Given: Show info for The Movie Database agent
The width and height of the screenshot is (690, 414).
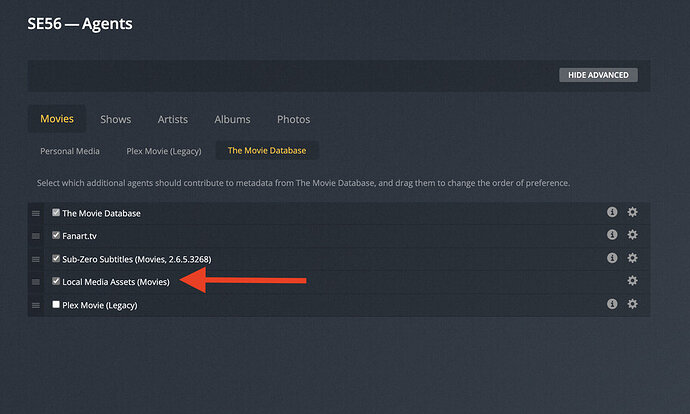Looking at the screenshot, I should 612,212.
